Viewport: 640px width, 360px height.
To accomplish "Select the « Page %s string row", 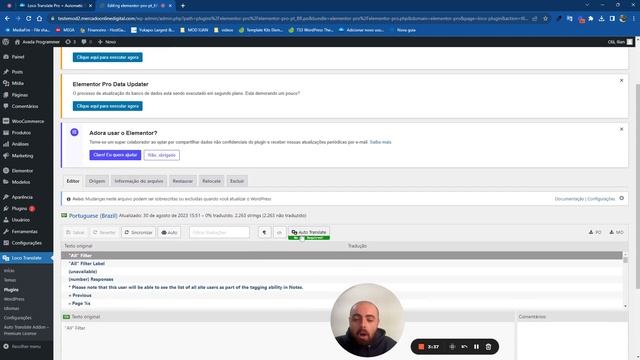I will point(342,303).
